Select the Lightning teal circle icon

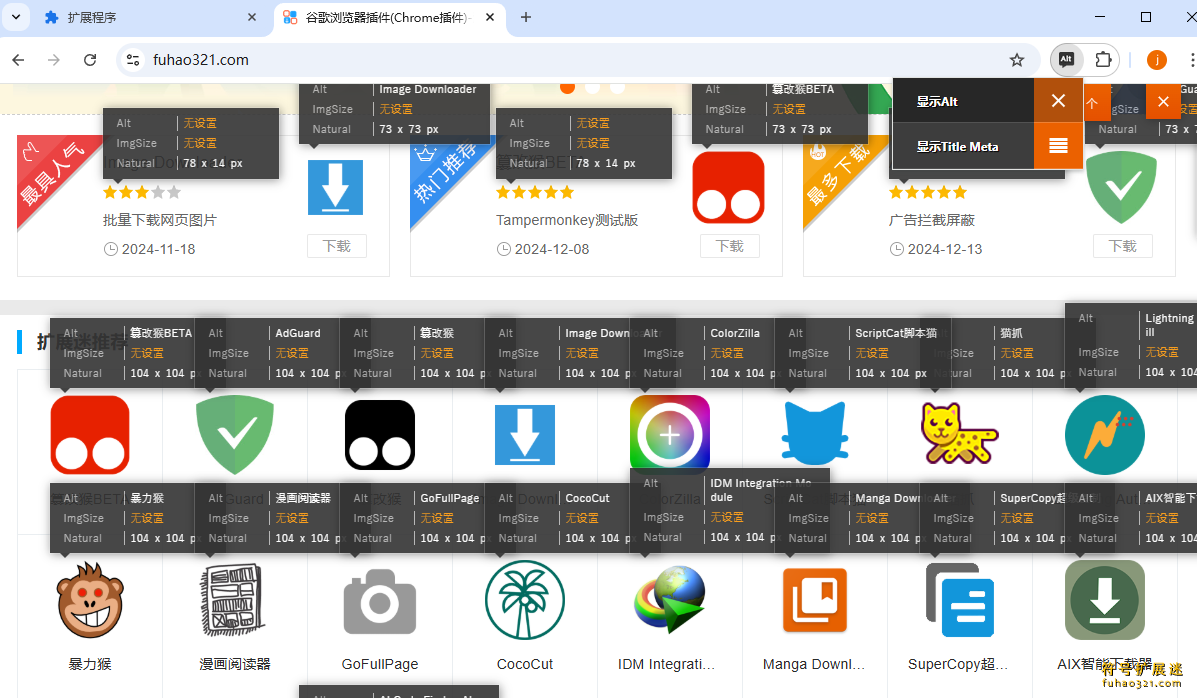[x=1105, y=435]
